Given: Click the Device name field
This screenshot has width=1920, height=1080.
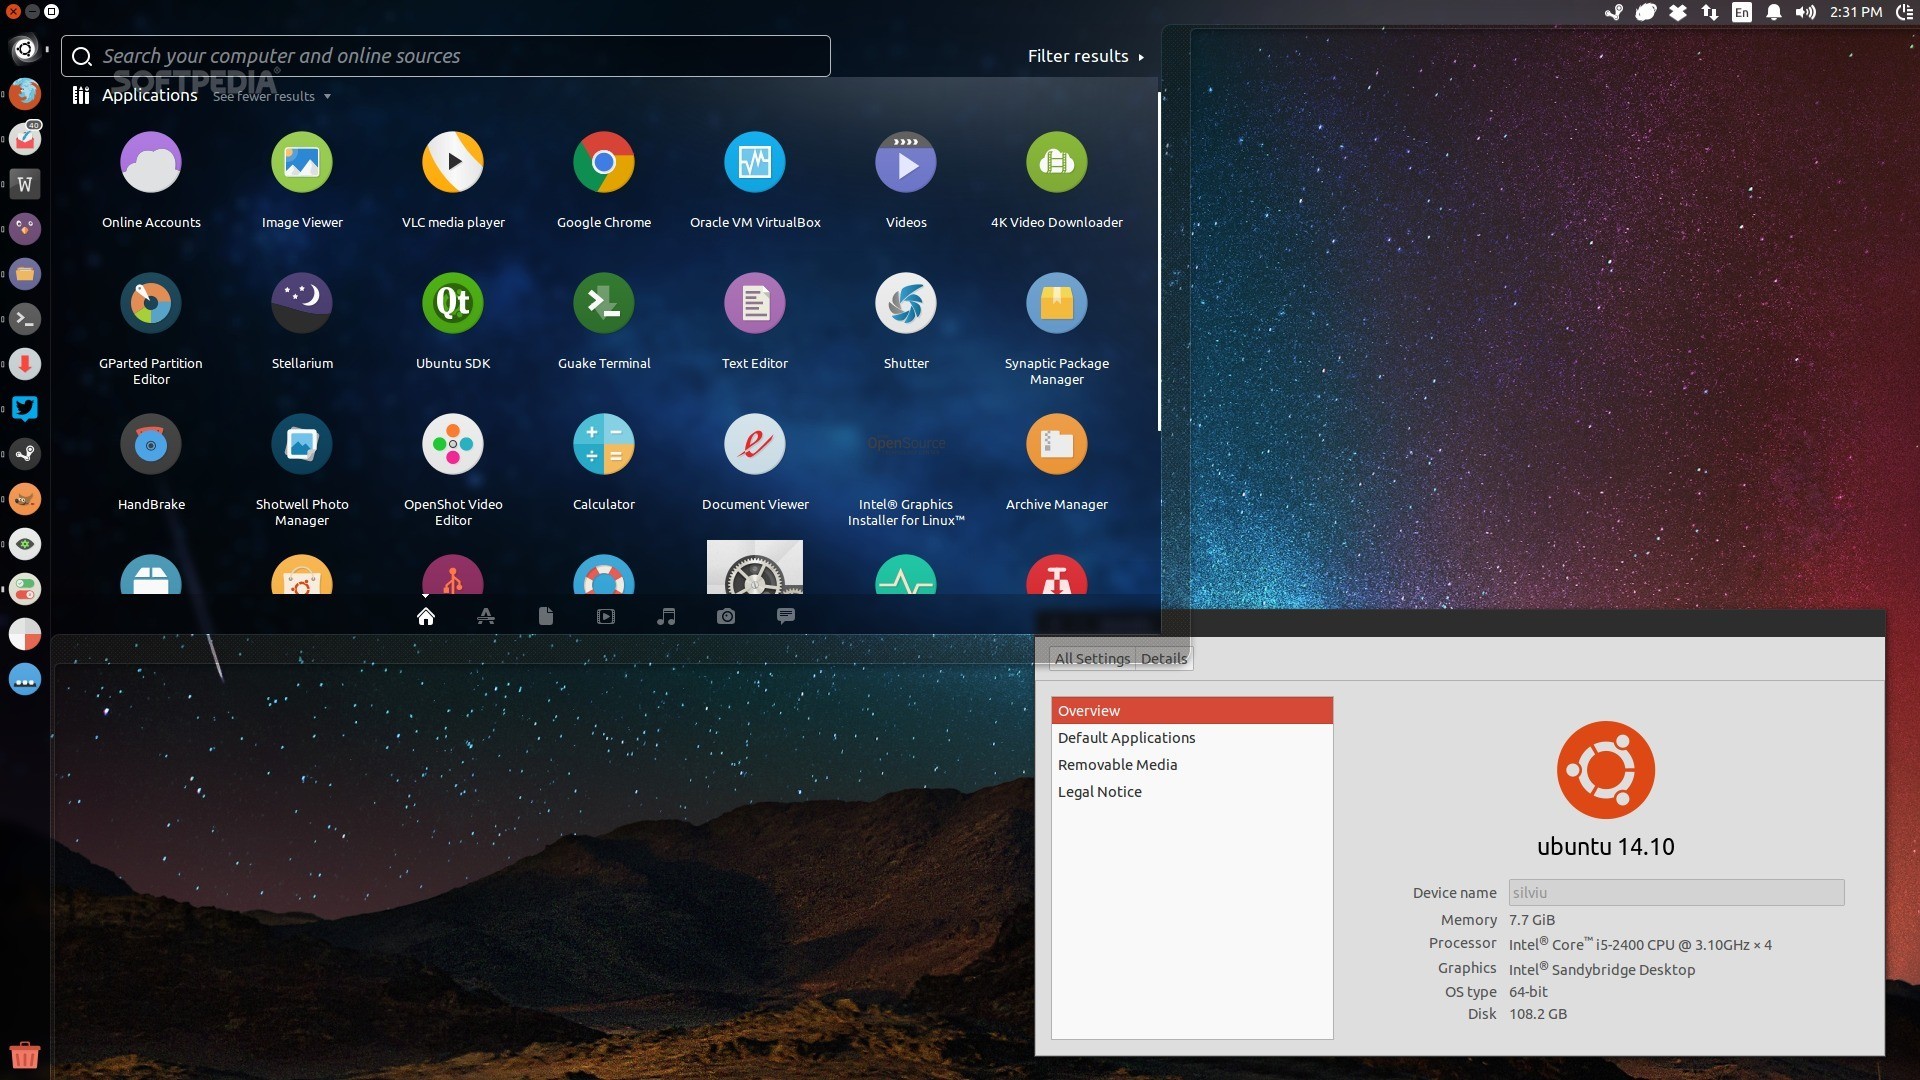Looking at the screenshot, I should pos(1675,893).
